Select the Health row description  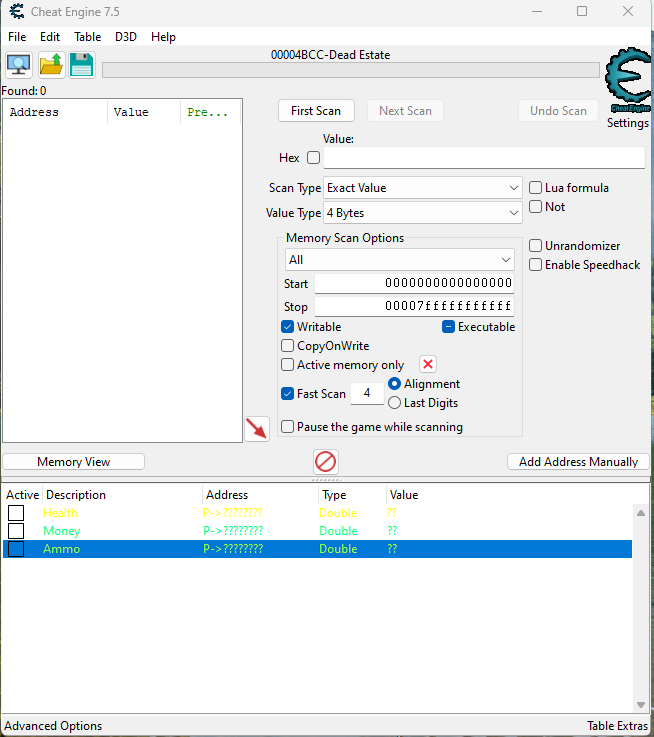pos(60,513)
